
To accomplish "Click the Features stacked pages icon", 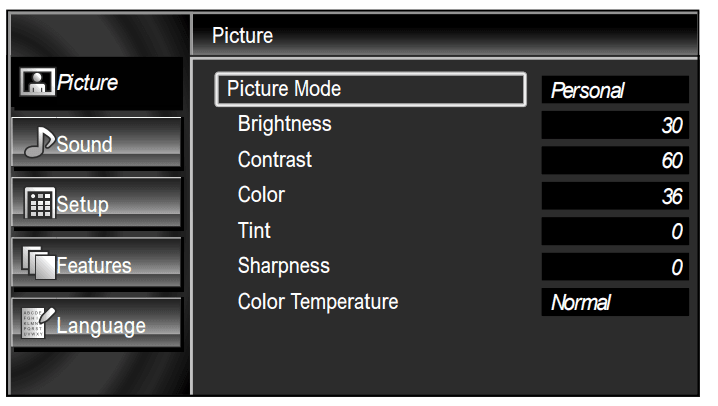I will (x=37, y=265).
